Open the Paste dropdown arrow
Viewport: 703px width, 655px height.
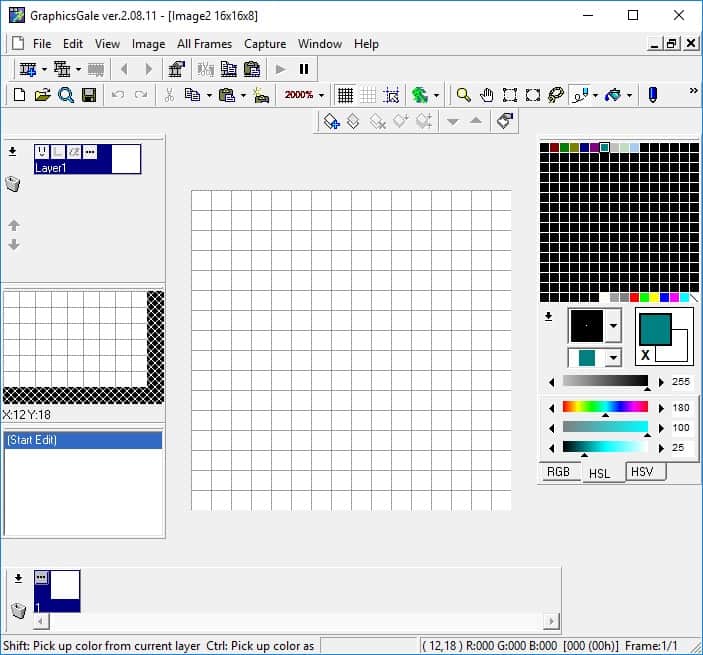pyautogui.click(x=243, y=95)
